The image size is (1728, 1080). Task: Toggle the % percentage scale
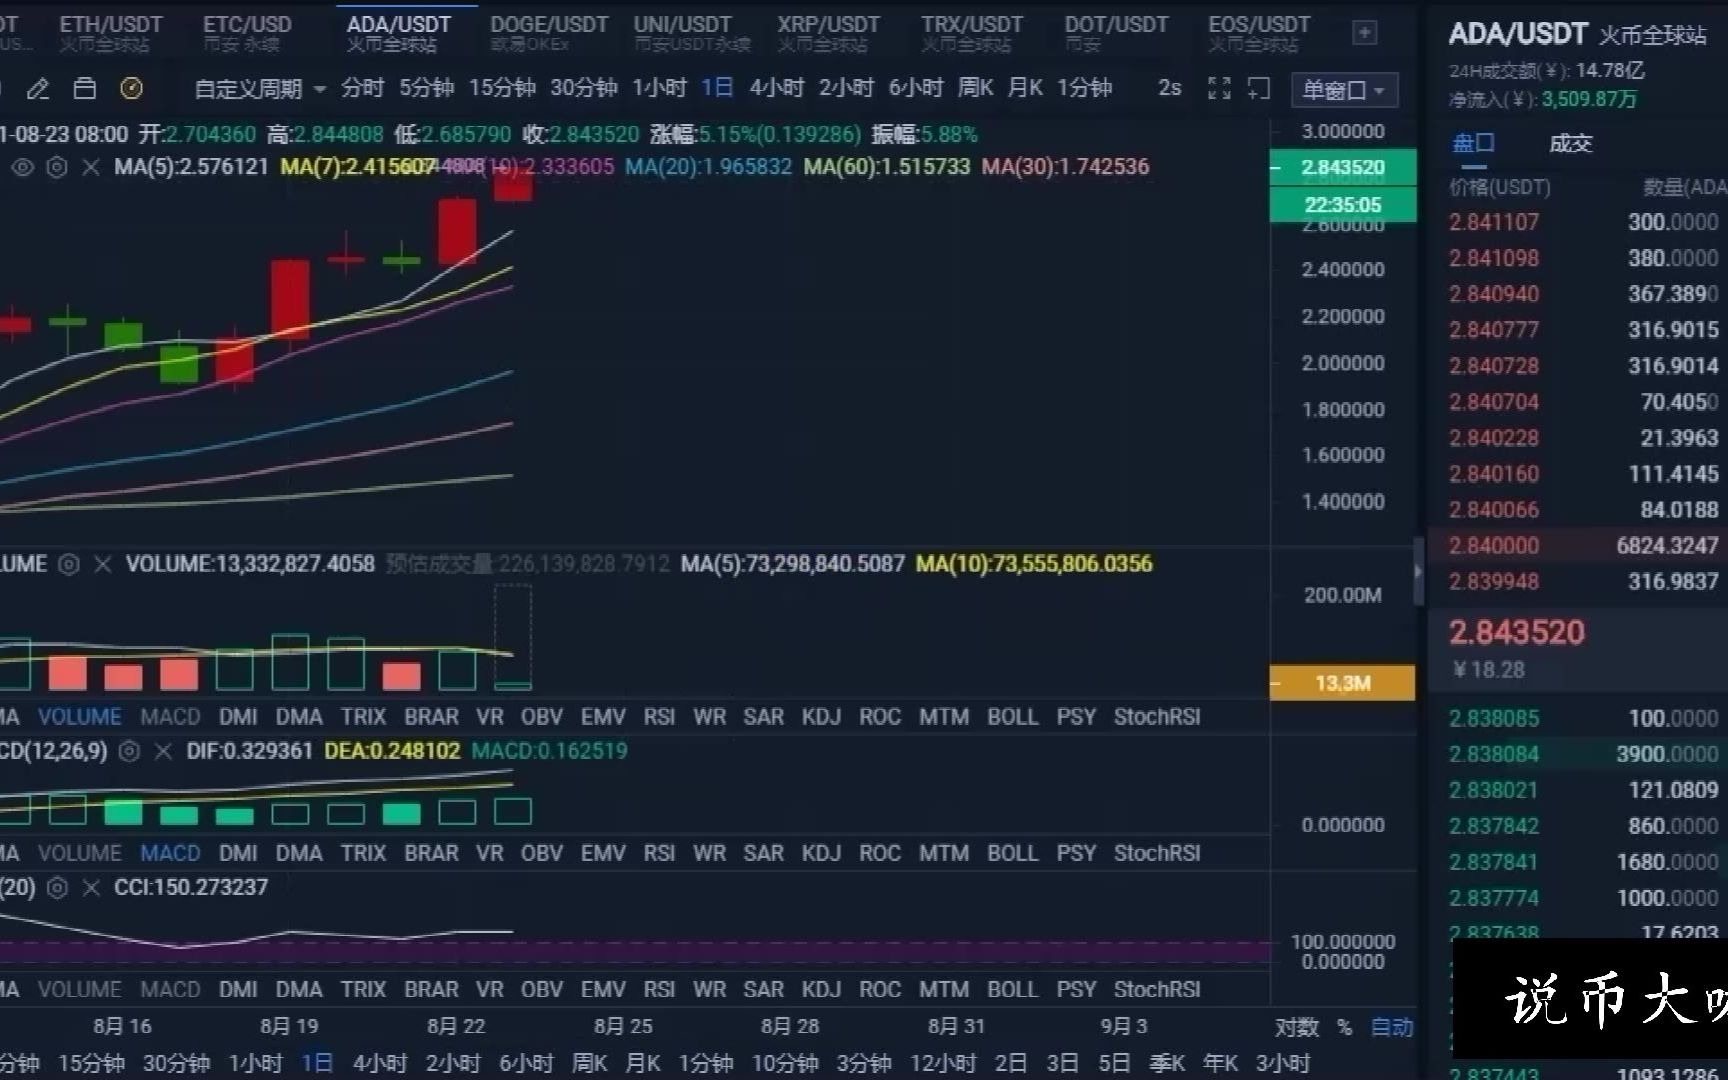[1345, 1028]
